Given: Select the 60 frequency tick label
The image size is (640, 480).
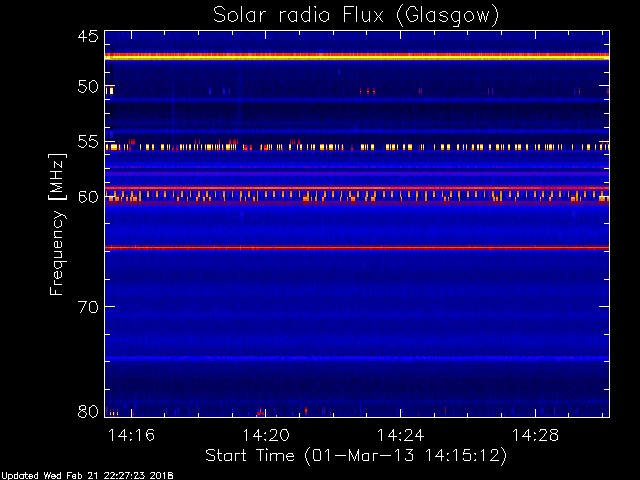Looking at the screenshot, I should 88,197.
